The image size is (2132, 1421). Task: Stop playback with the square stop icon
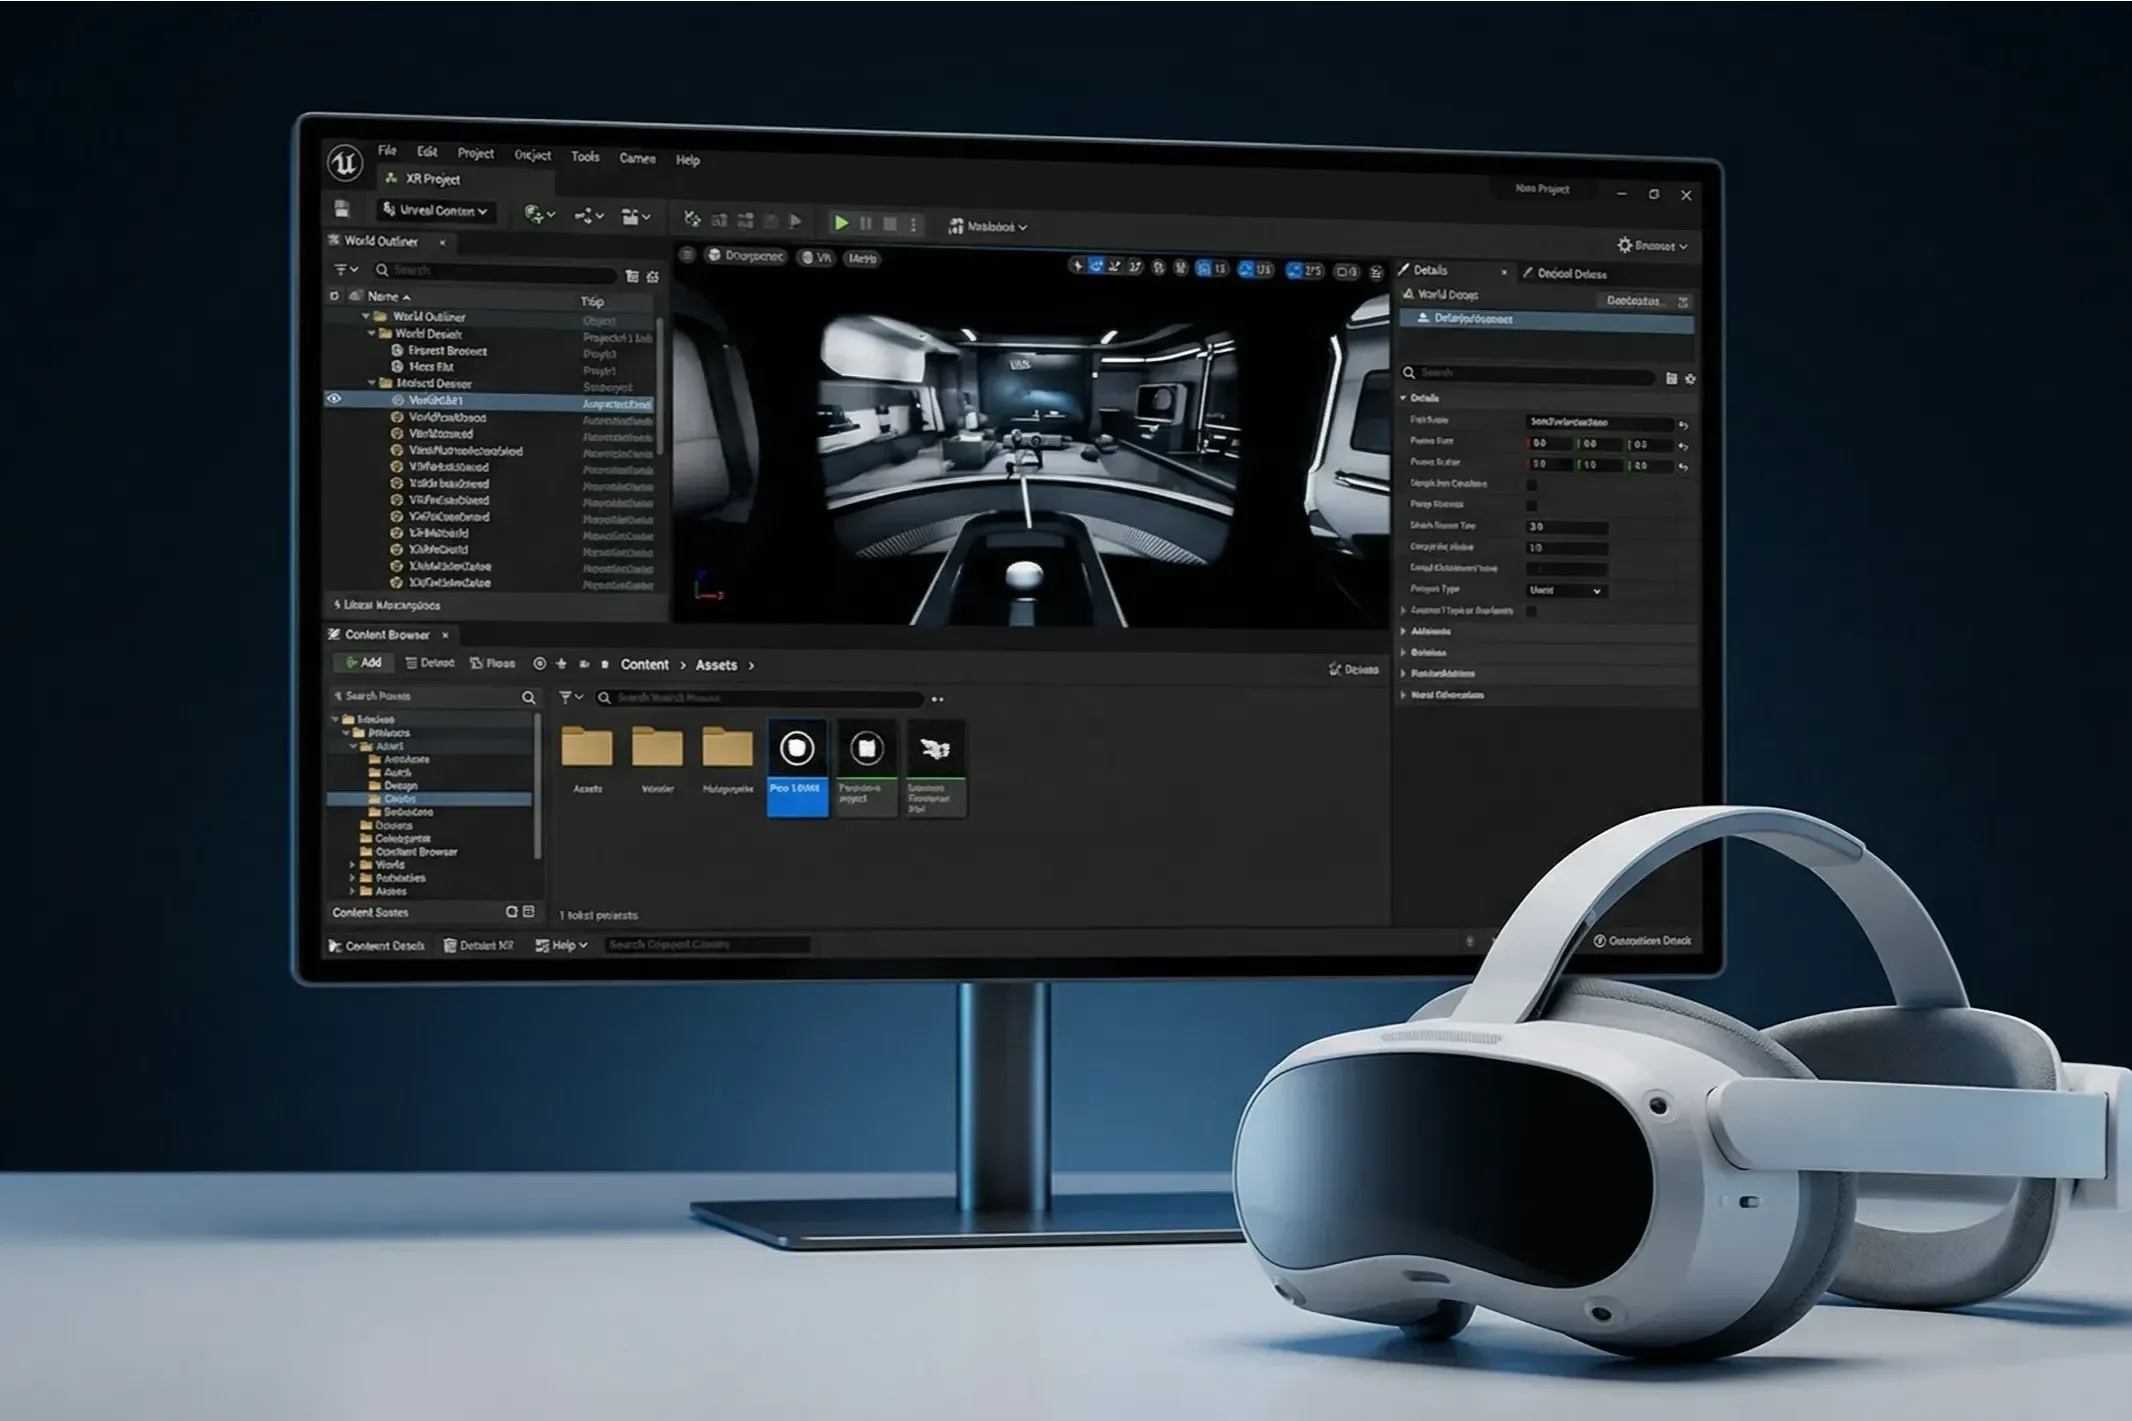coord(890,224)
